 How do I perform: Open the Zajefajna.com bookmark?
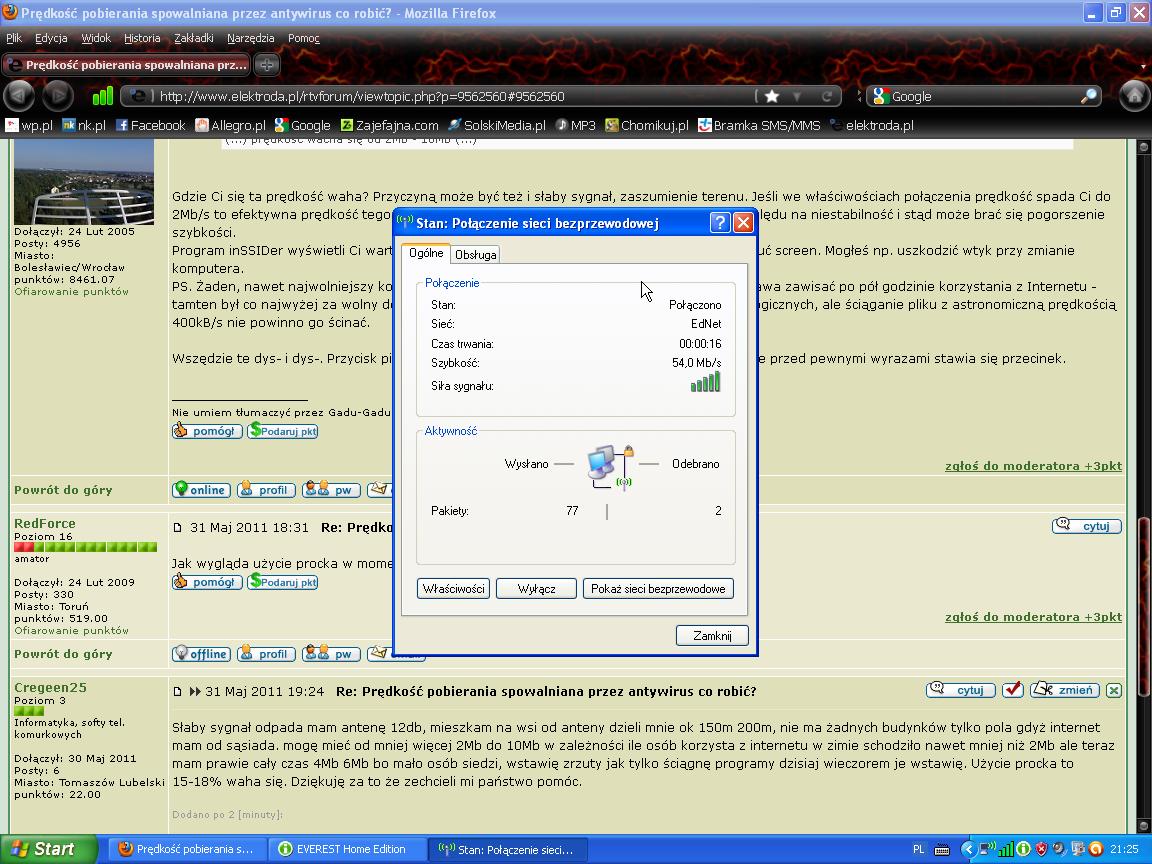click(389, 126)
